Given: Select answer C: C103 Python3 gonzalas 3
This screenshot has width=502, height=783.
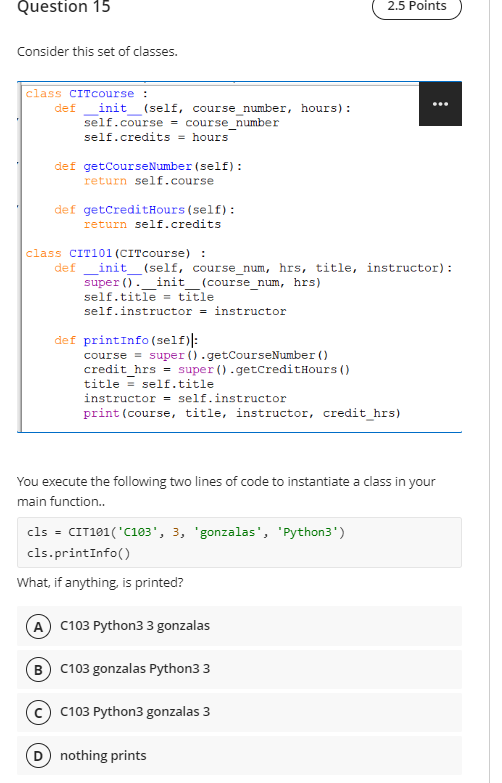Looking at the screenshot, I should [239, 712].
